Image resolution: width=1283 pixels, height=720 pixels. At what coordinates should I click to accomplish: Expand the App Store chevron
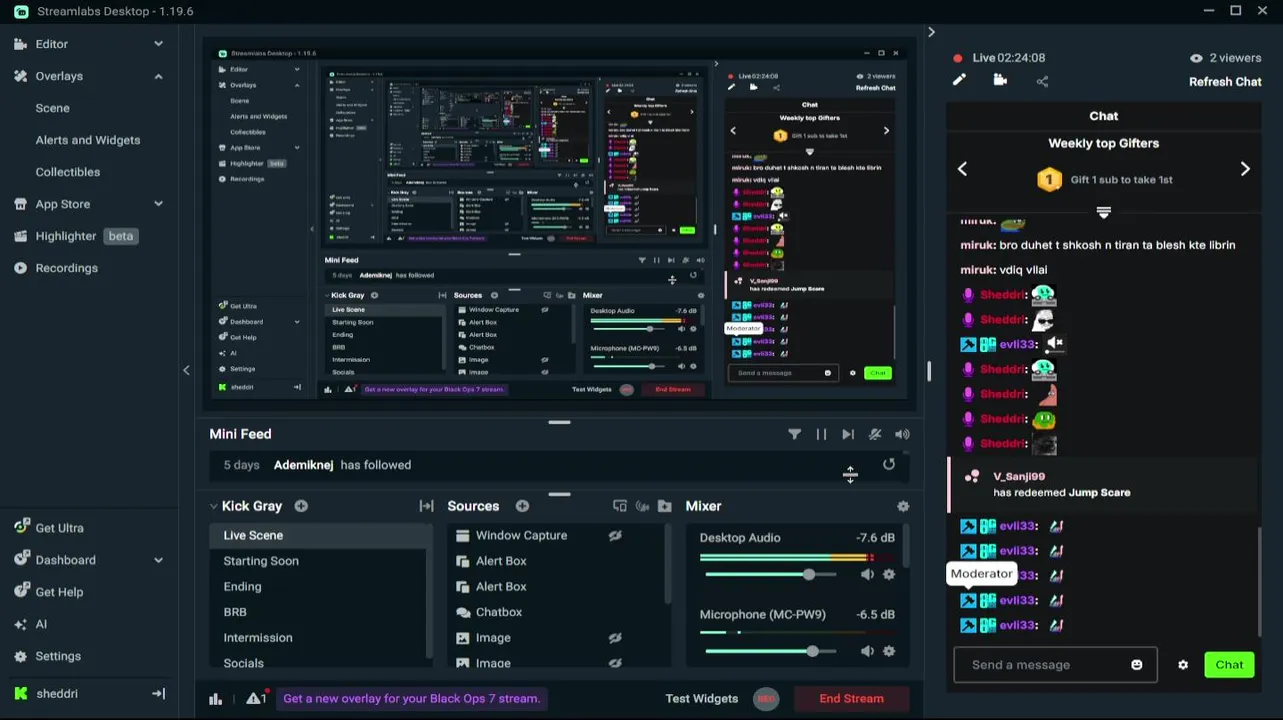coord(158,204)
